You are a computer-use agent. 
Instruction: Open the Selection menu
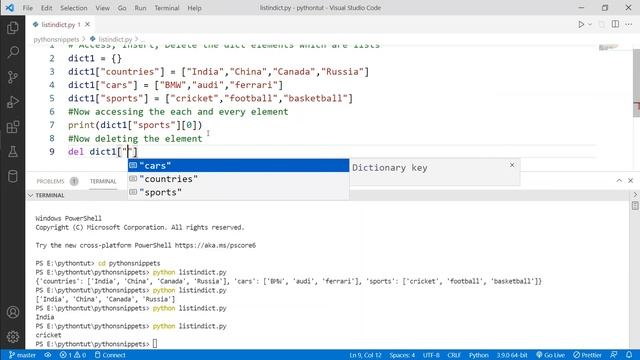tap(74, 8)
